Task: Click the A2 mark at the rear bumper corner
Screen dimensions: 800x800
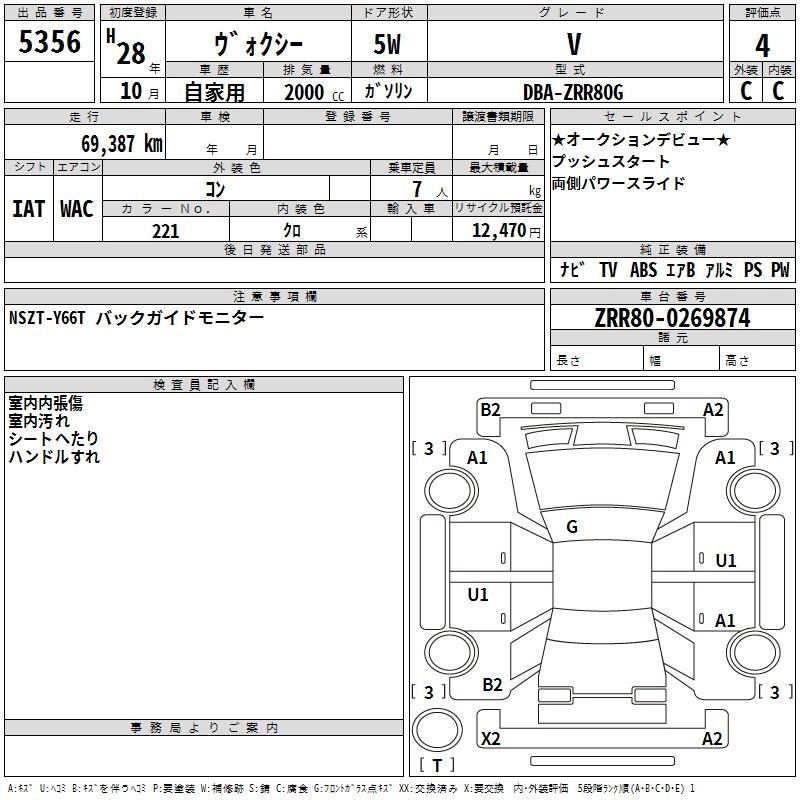Action: [x=712, y=738]
